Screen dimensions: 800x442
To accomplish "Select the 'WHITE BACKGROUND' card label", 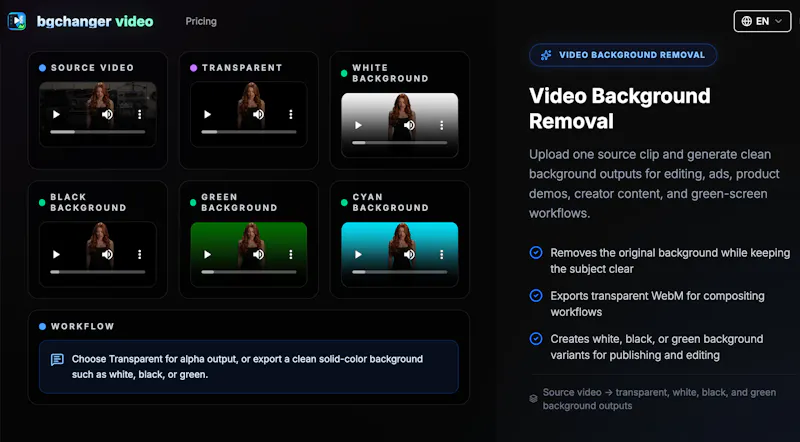I will 390,73.
